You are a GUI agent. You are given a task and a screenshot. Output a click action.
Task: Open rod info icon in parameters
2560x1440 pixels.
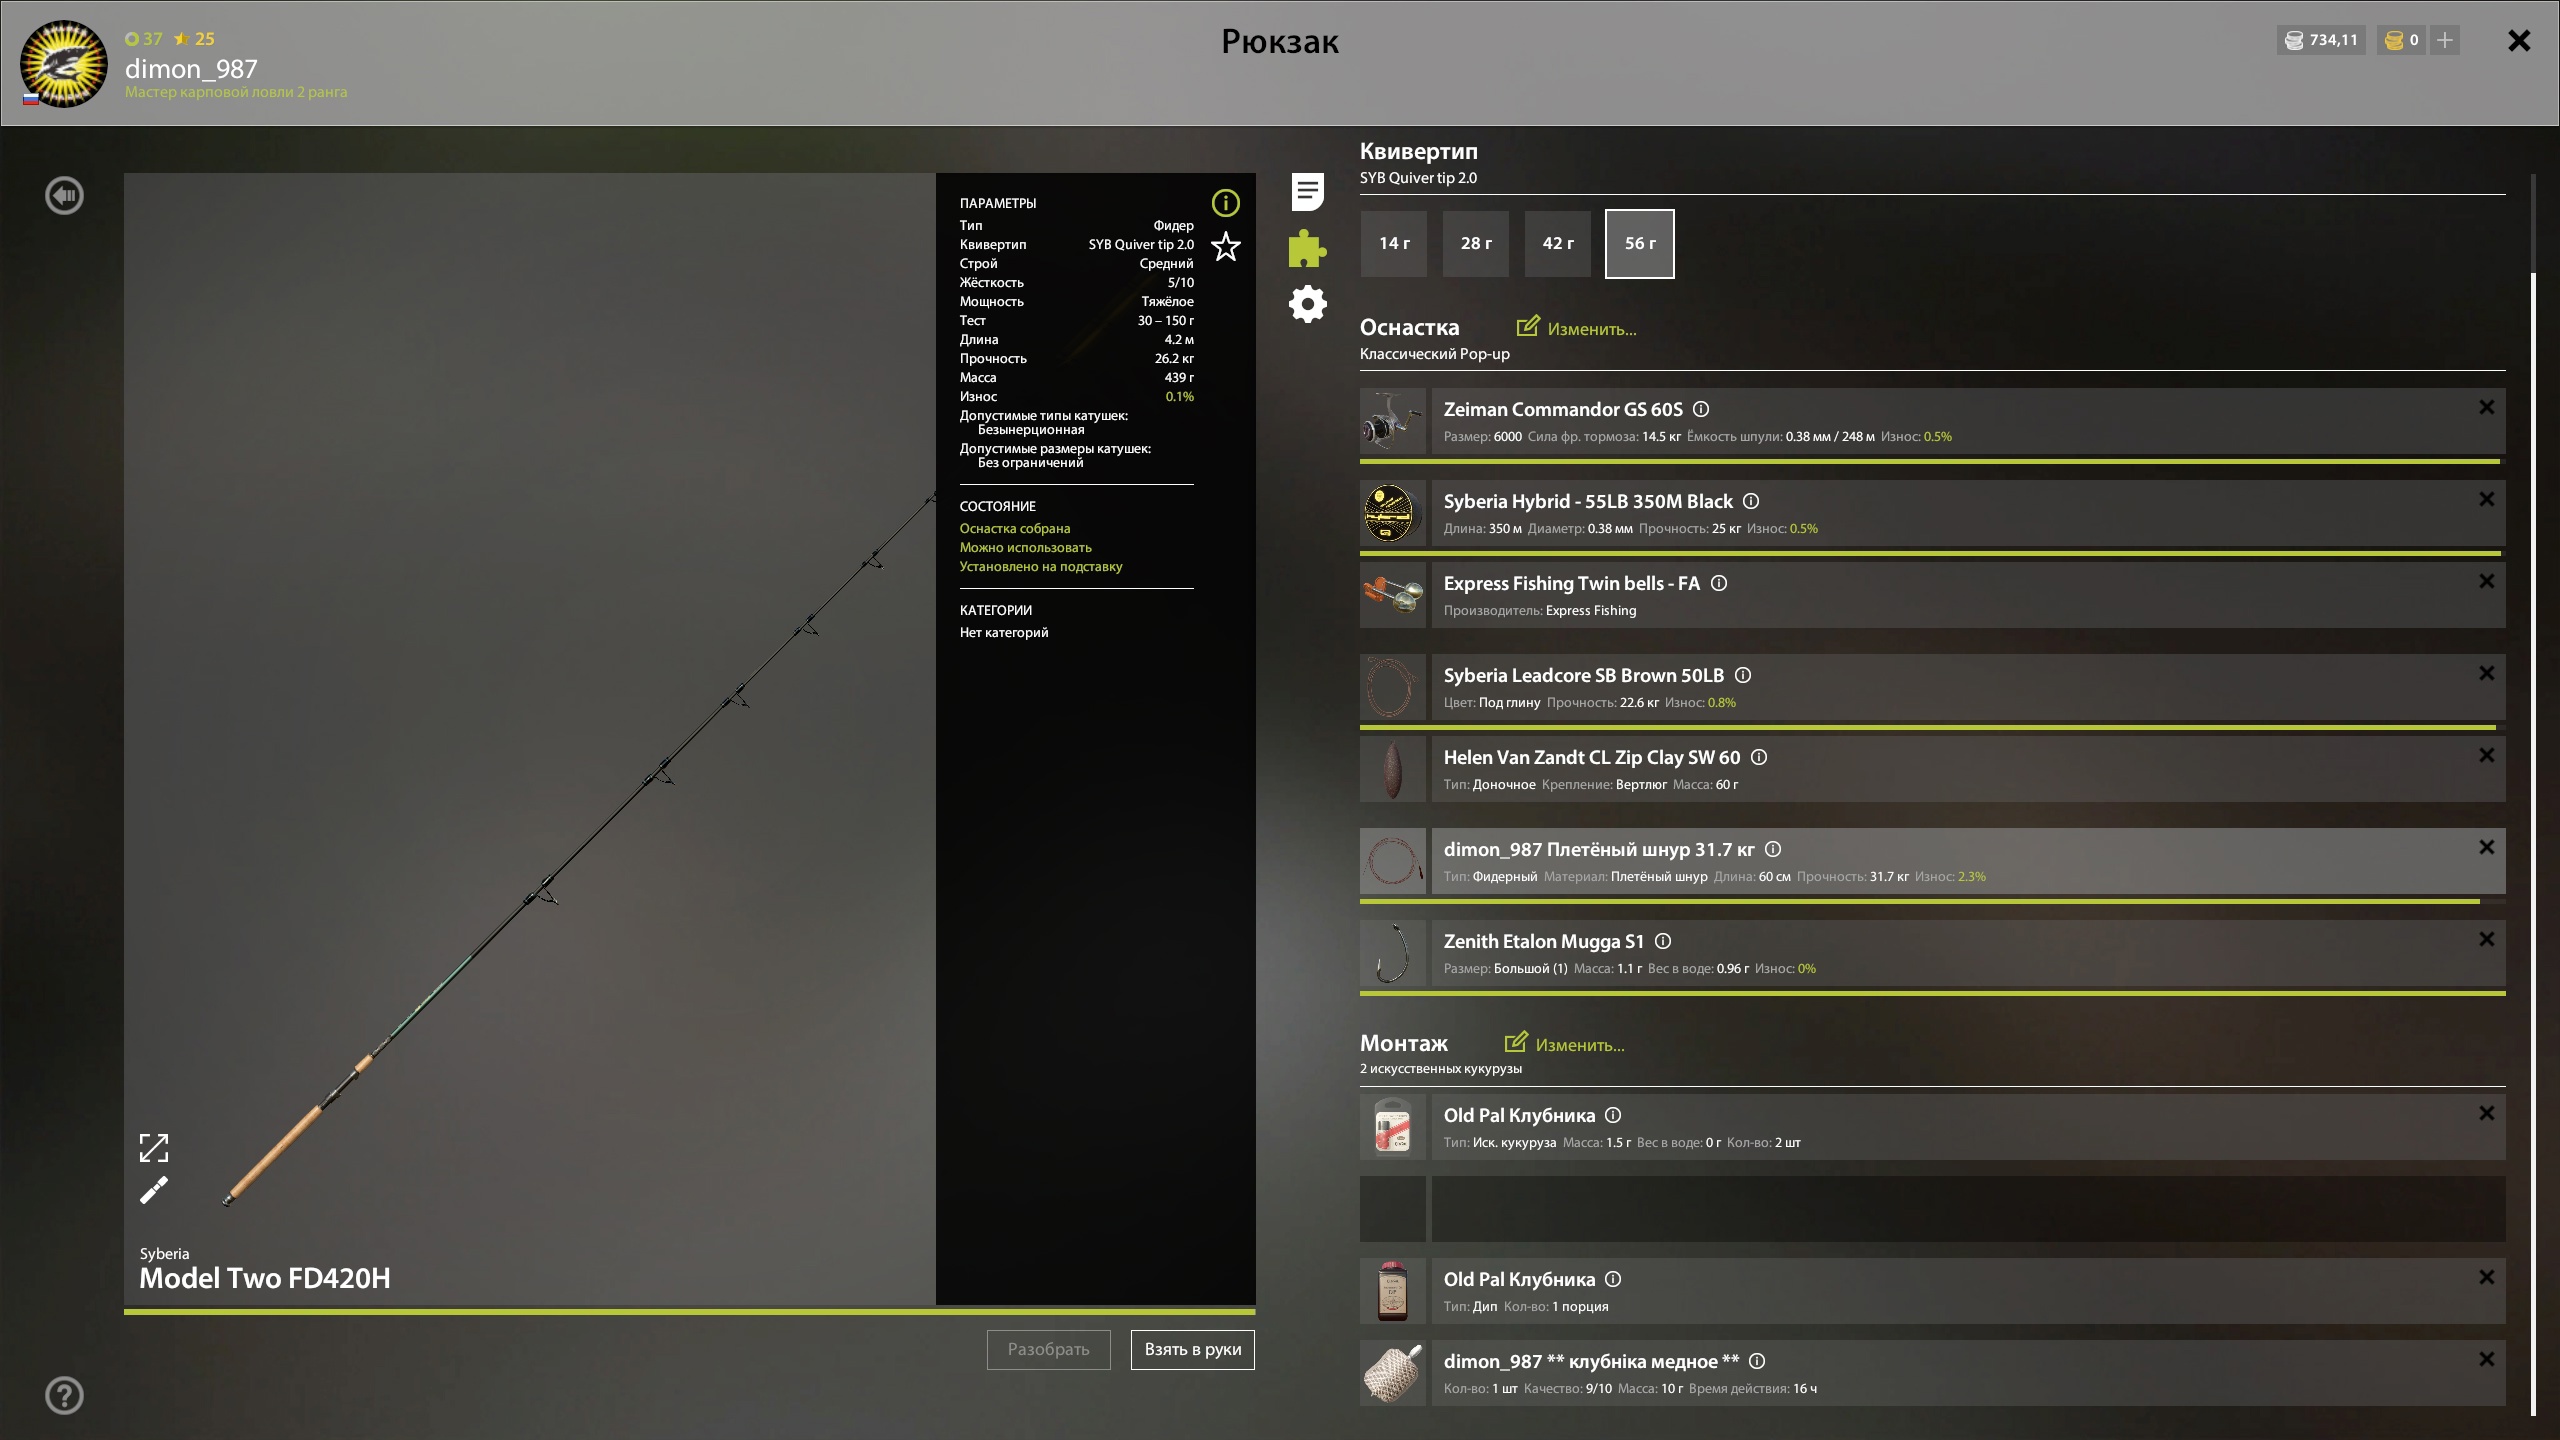pos(1225,203)
